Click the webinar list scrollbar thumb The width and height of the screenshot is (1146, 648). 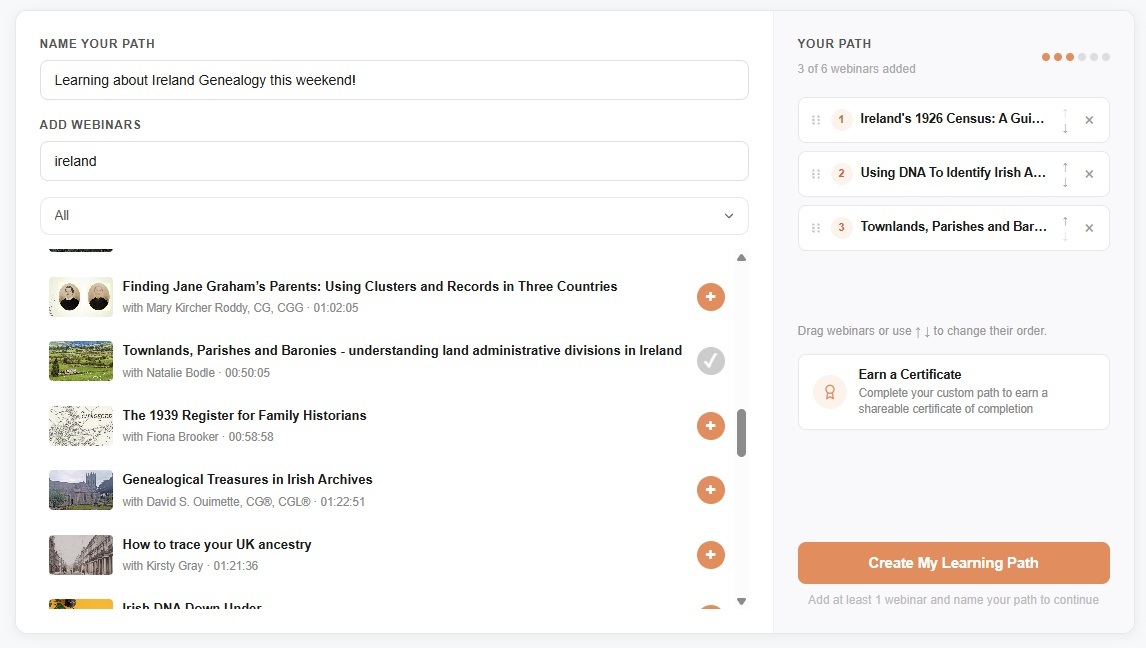coord(741,432)
